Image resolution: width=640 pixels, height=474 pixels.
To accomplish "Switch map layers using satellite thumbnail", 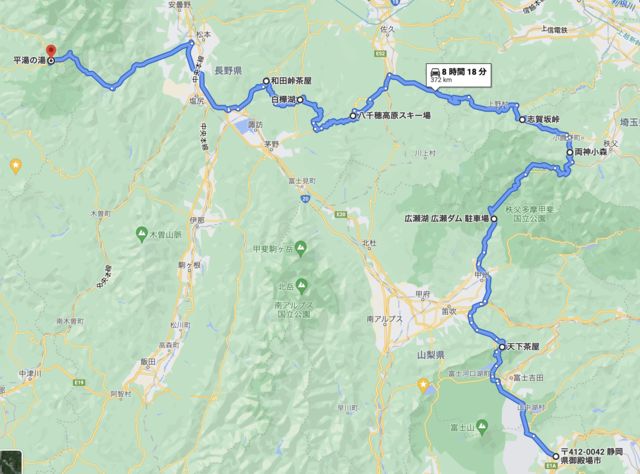I will [11, 462].
